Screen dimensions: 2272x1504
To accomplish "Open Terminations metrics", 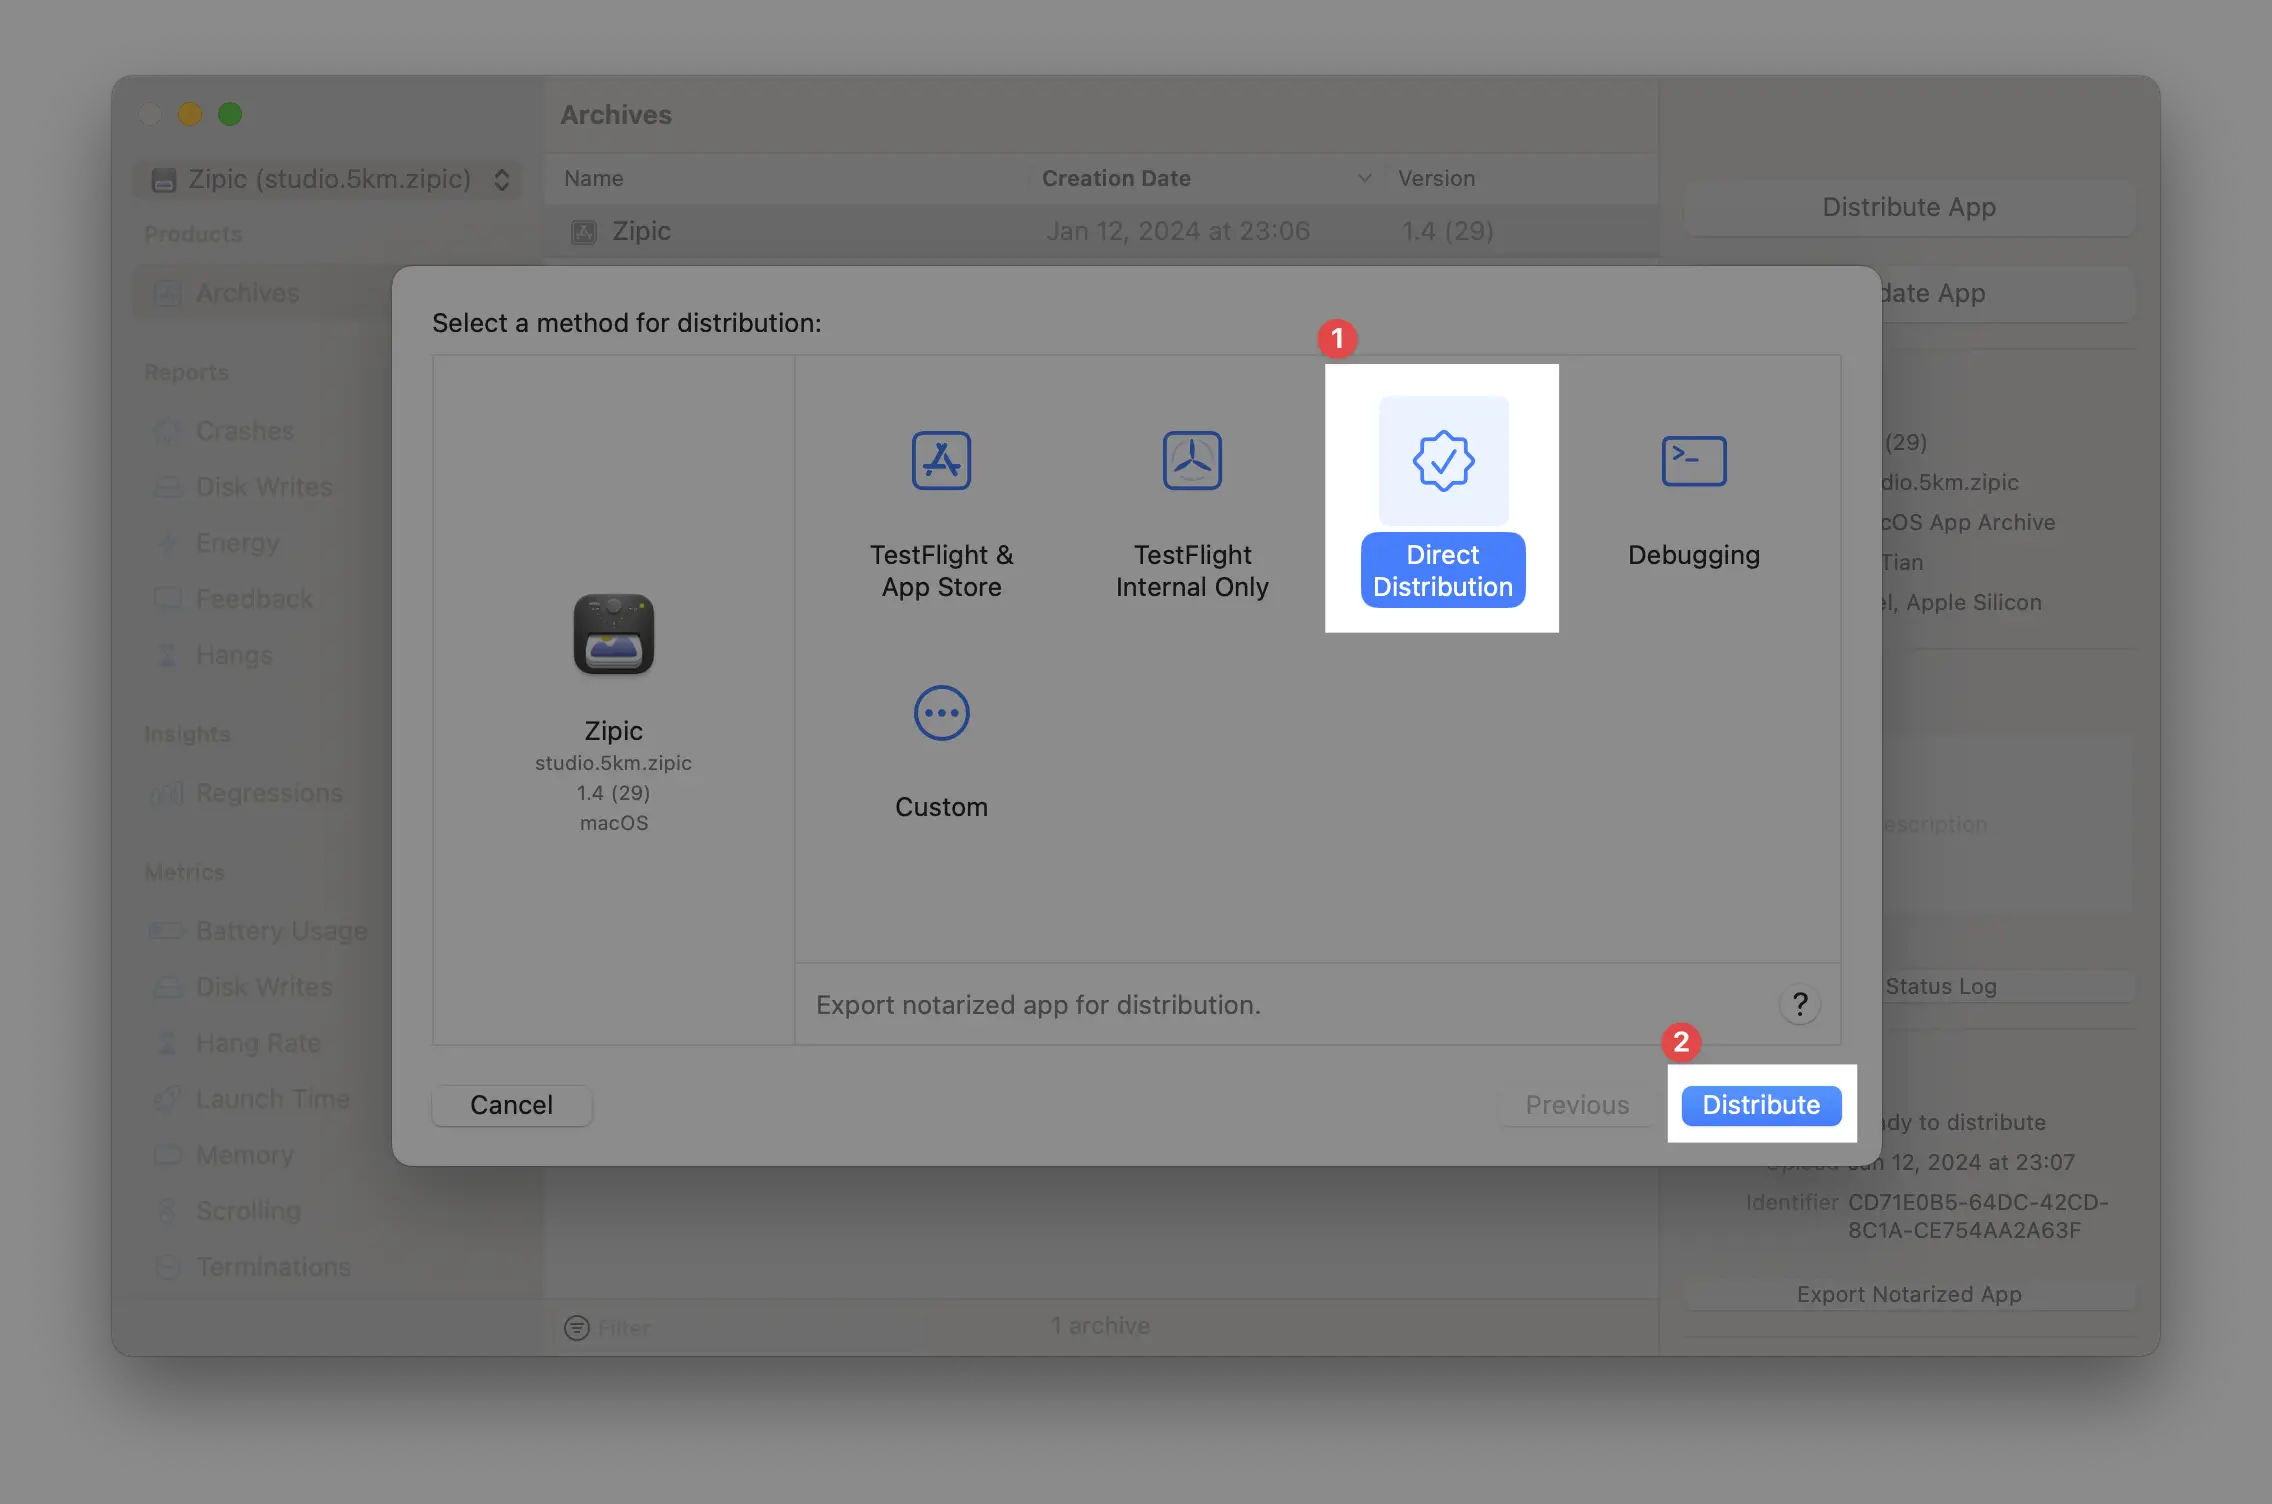I will click(x=273, y=1267).
